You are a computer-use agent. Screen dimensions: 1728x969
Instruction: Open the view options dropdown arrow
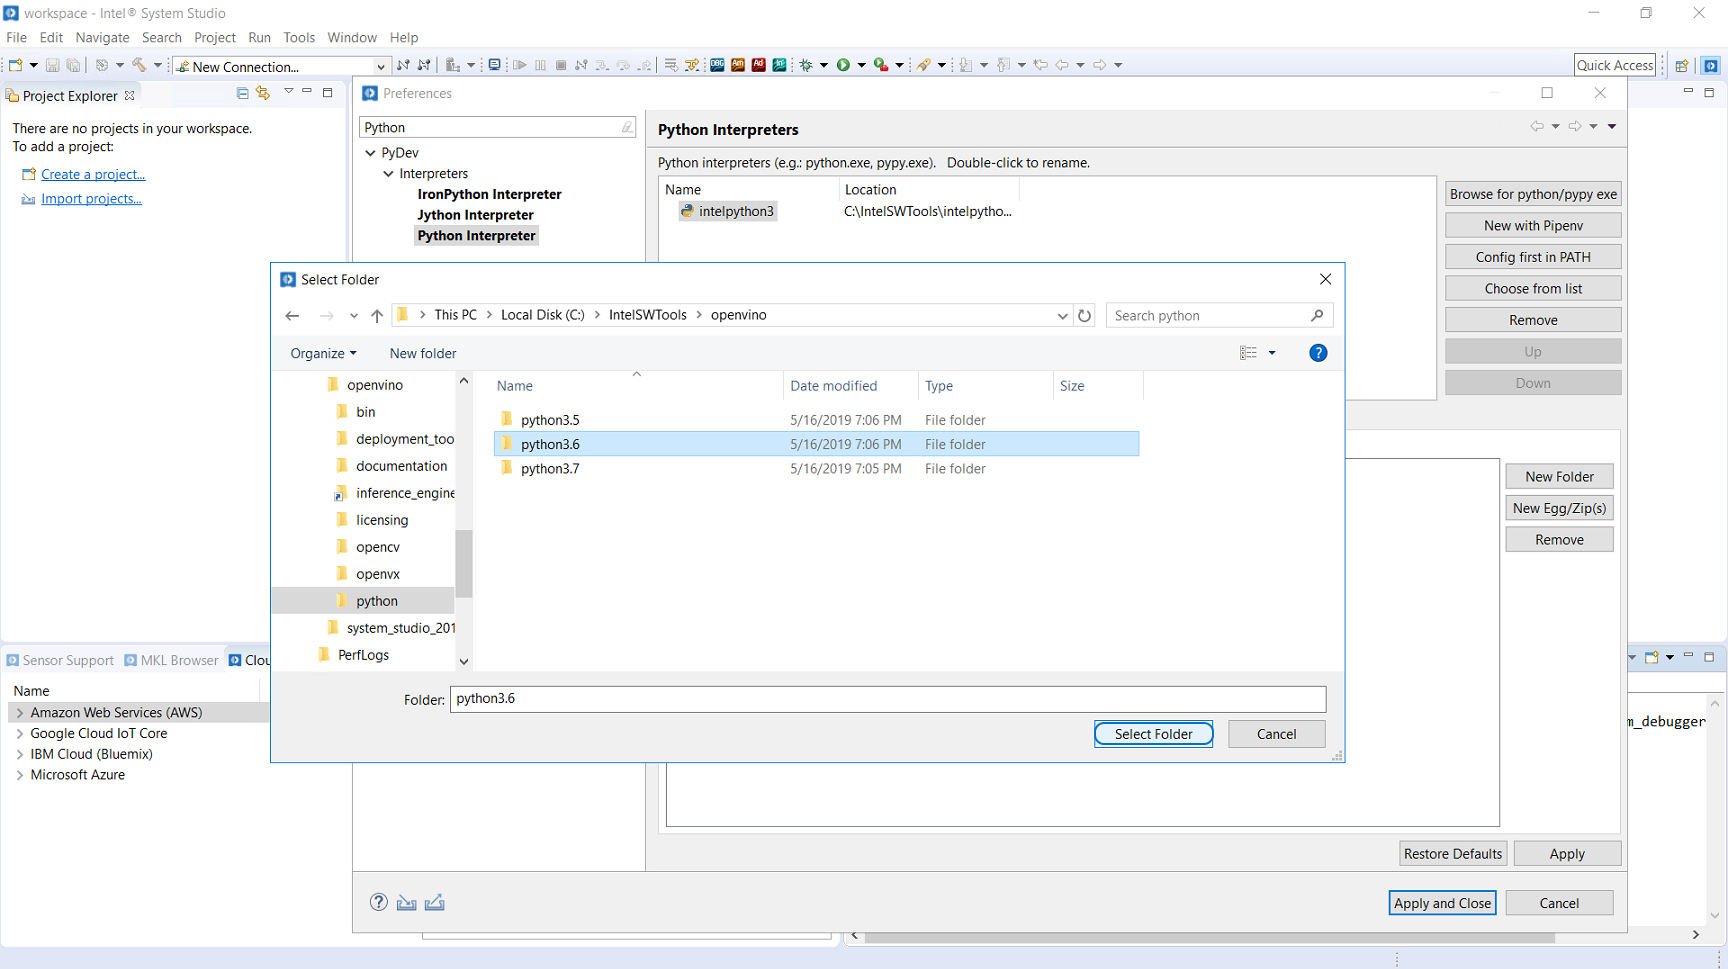(1272, 353)
